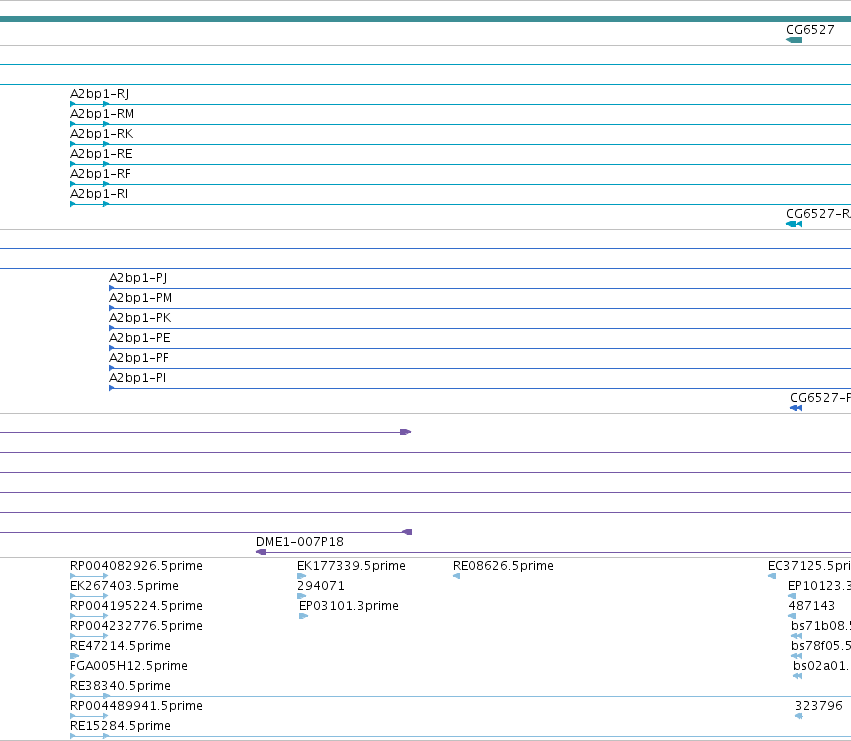Click feature 487143 label

[x=811, y=606]
